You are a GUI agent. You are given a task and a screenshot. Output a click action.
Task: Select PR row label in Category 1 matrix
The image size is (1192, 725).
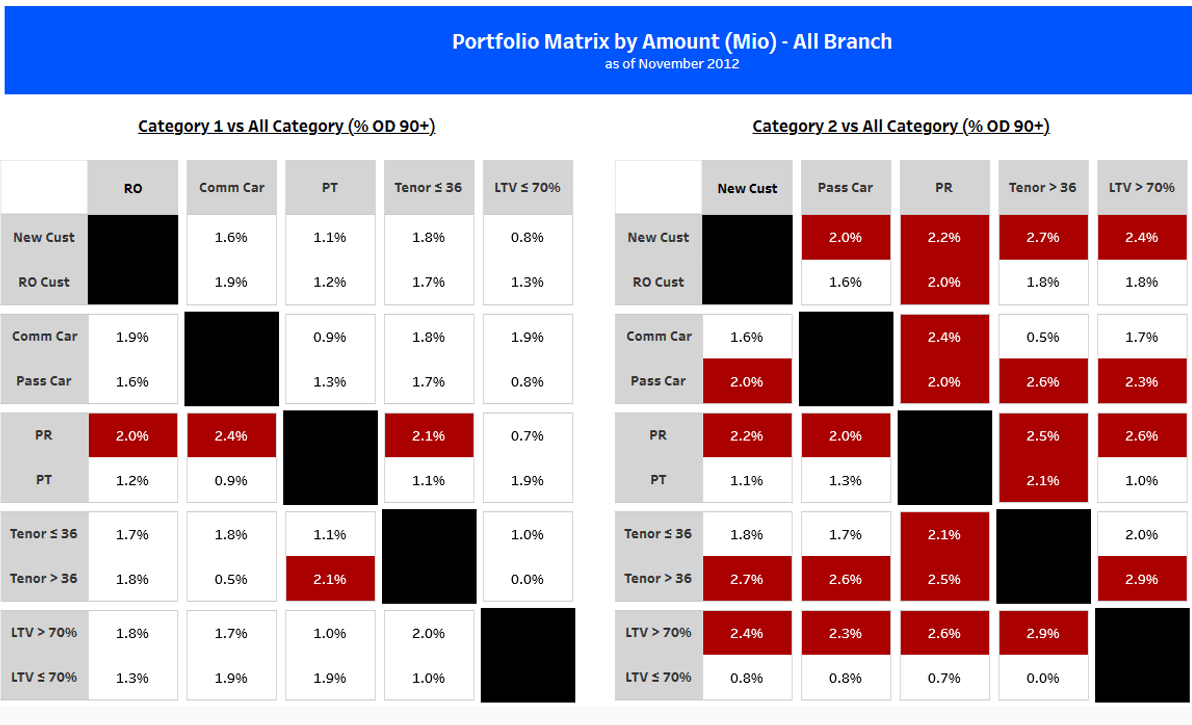coord(44,435)
